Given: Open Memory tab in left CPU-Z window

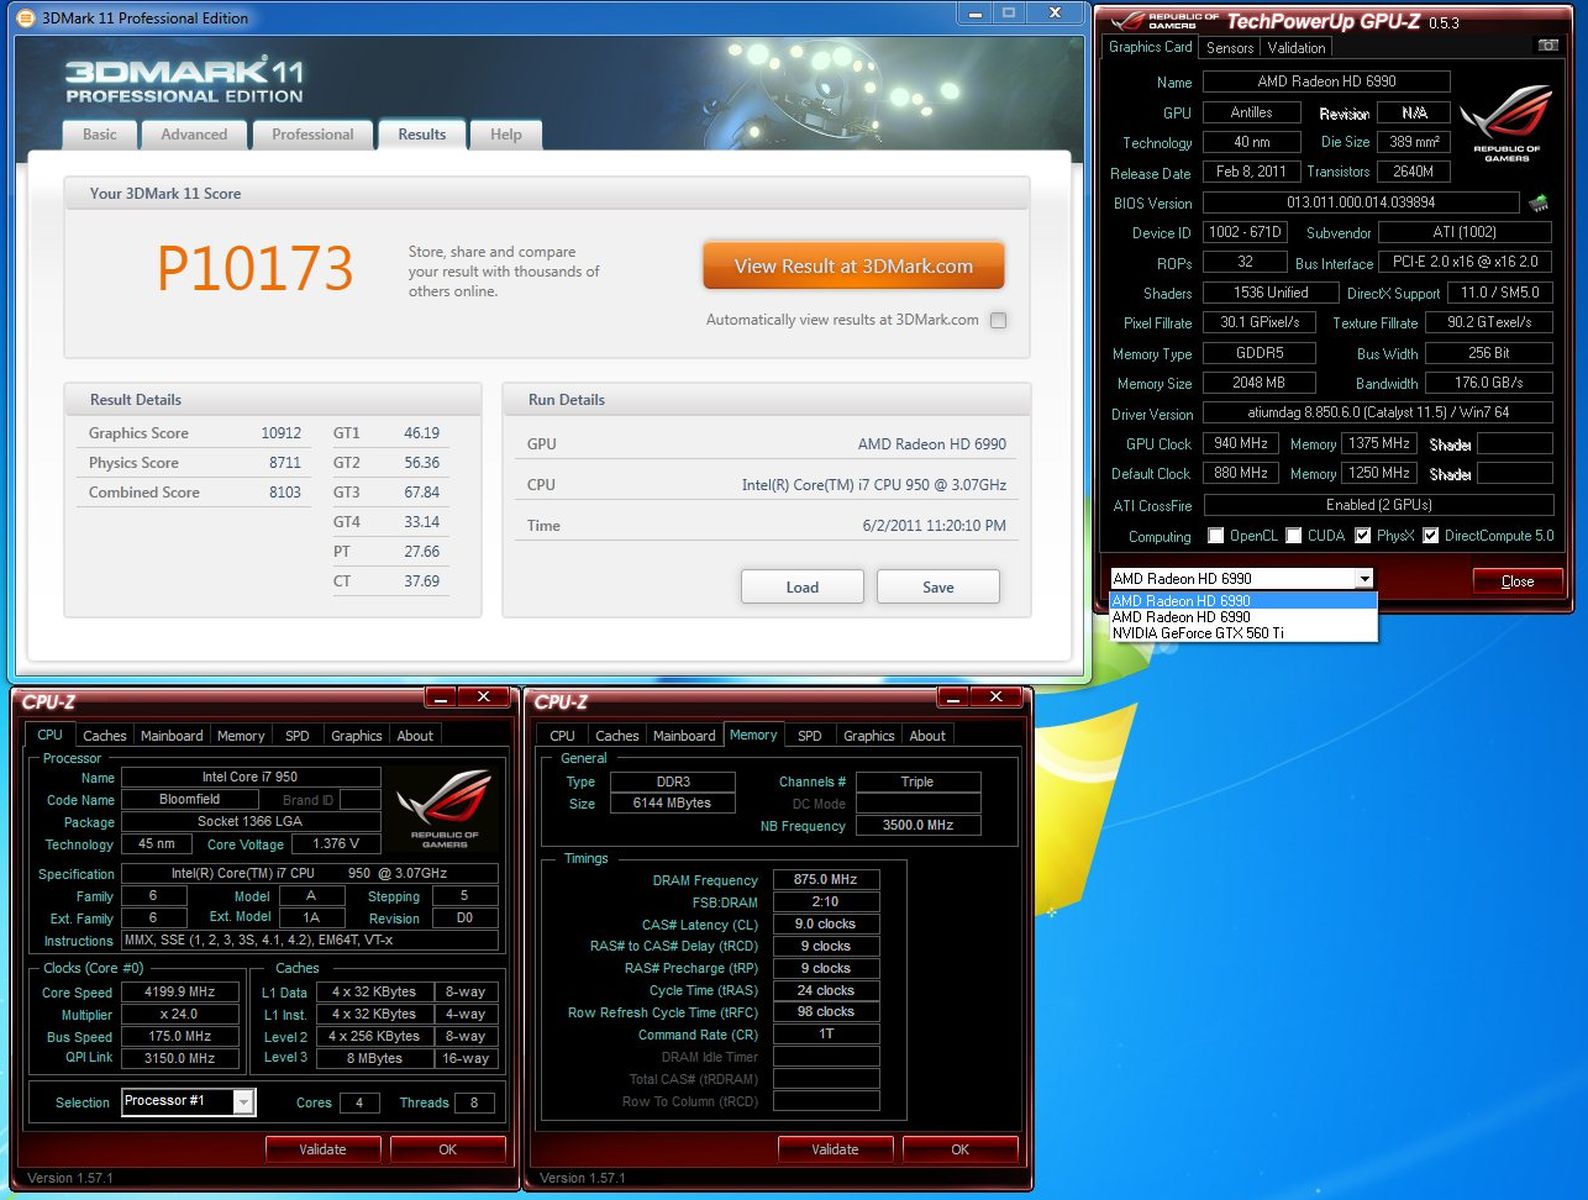Looking at the screenshot, I should pyautogui.click(x=241, y=736).
